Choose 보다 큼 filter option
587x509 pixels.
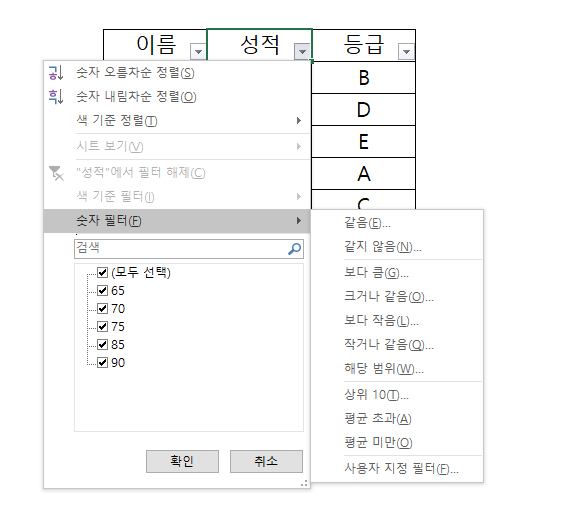[397, 272]
